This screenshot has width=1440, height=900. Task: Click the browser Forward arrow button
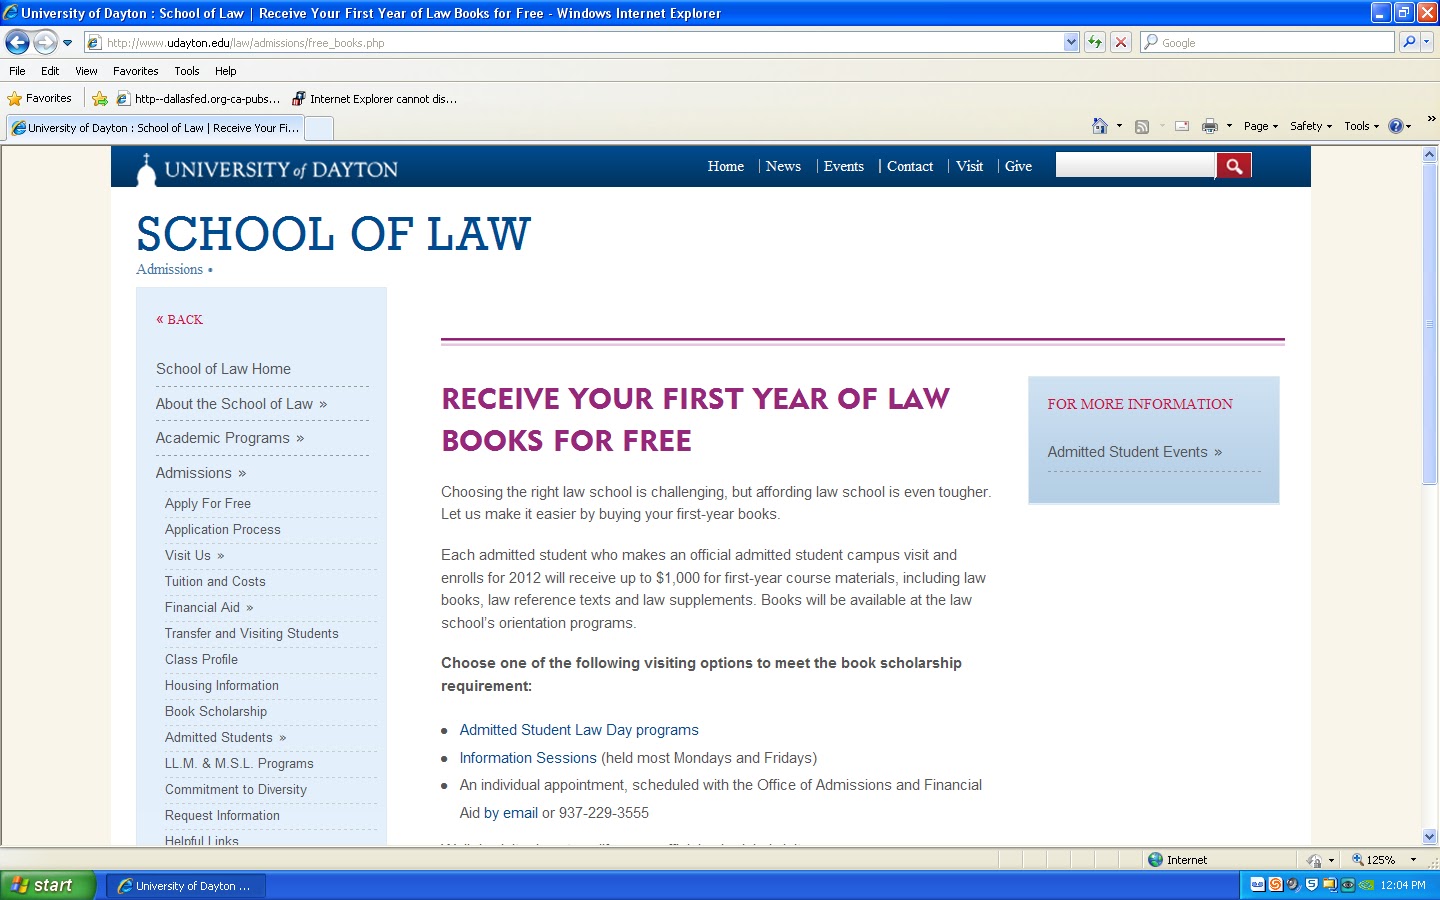click(x=45, y=42)
